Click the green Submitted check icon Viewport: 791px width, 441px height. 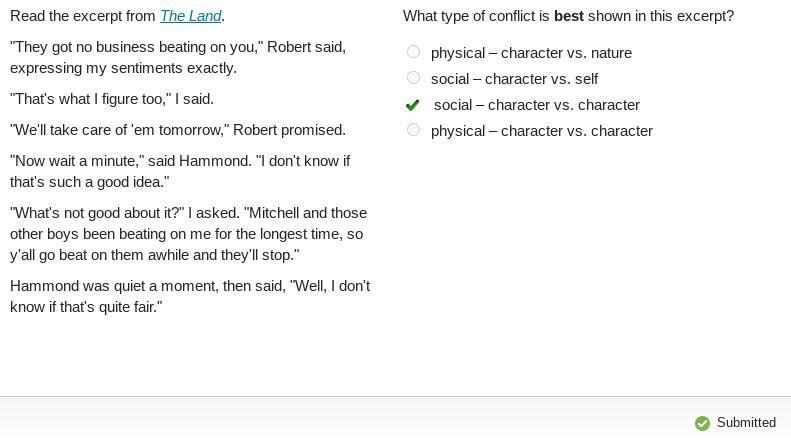(702, 423)
